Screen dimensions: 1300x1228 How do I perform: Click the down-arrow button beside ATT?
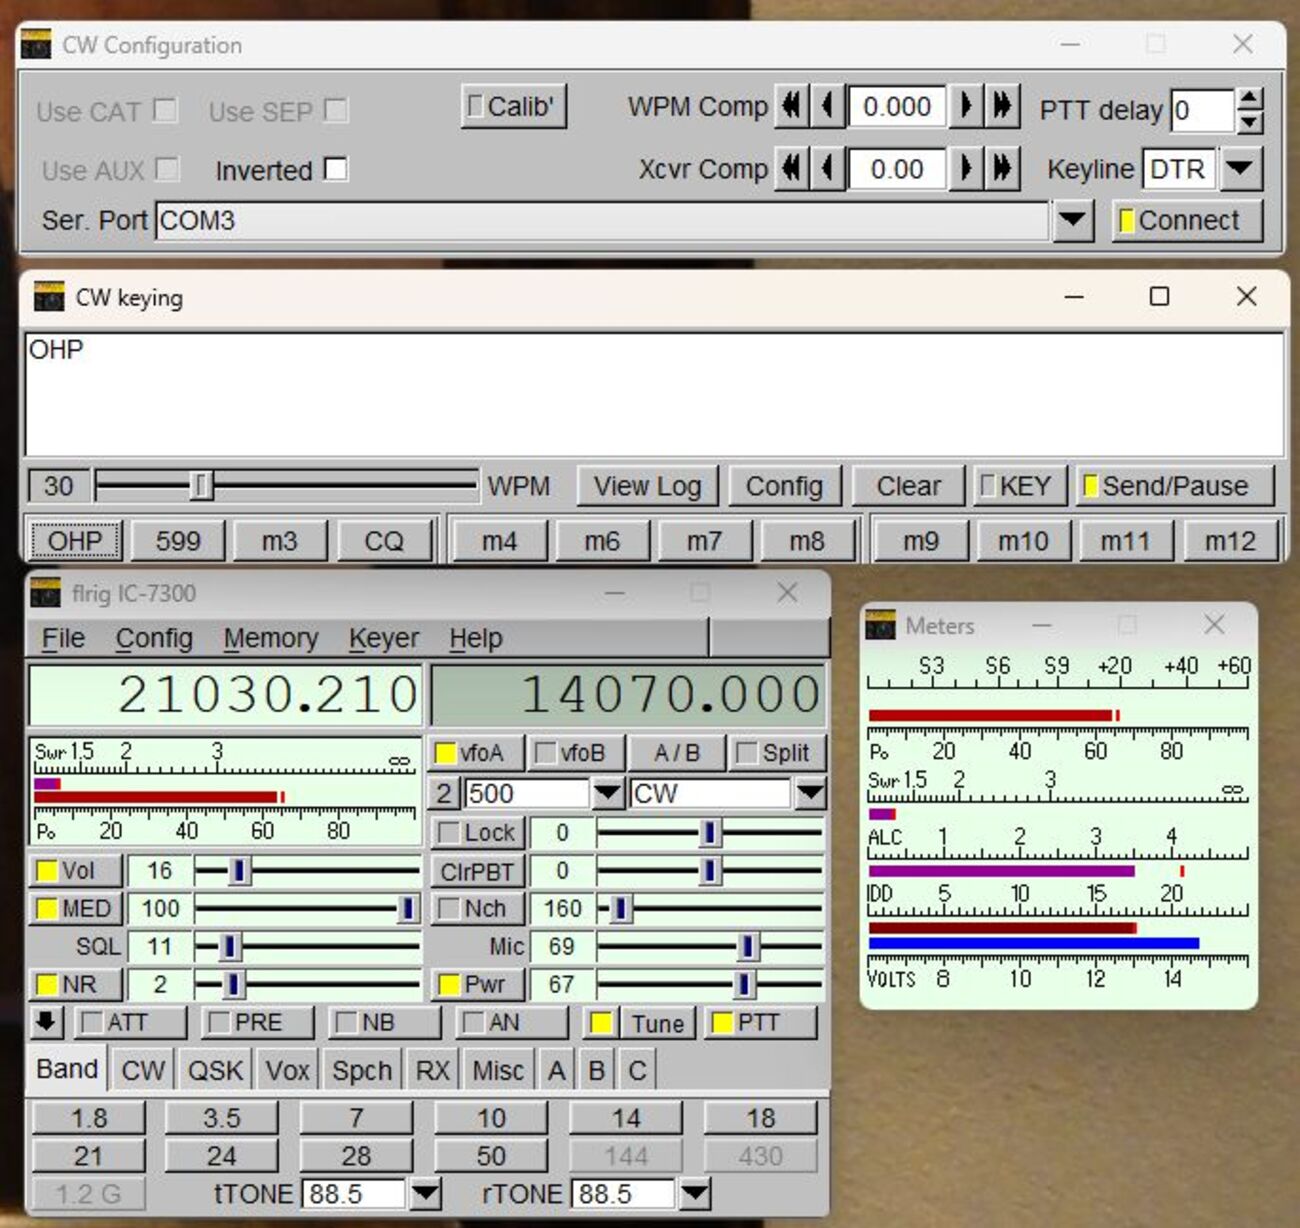coord(47,1022)
